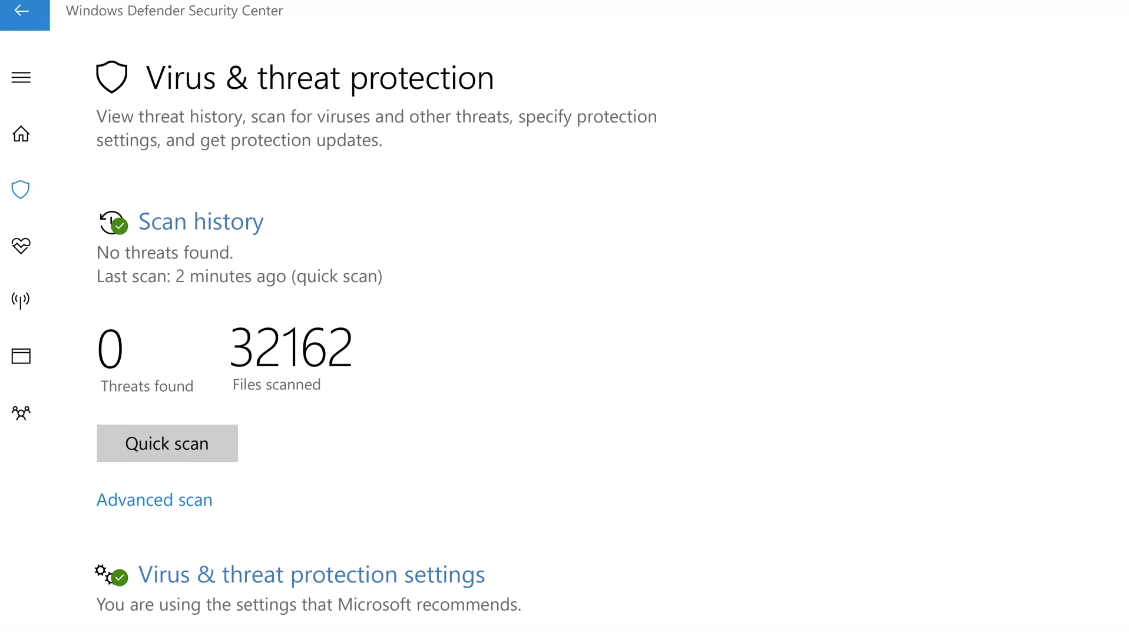
Task: Open the Scan history link
Action: click(x=201, y=222)
